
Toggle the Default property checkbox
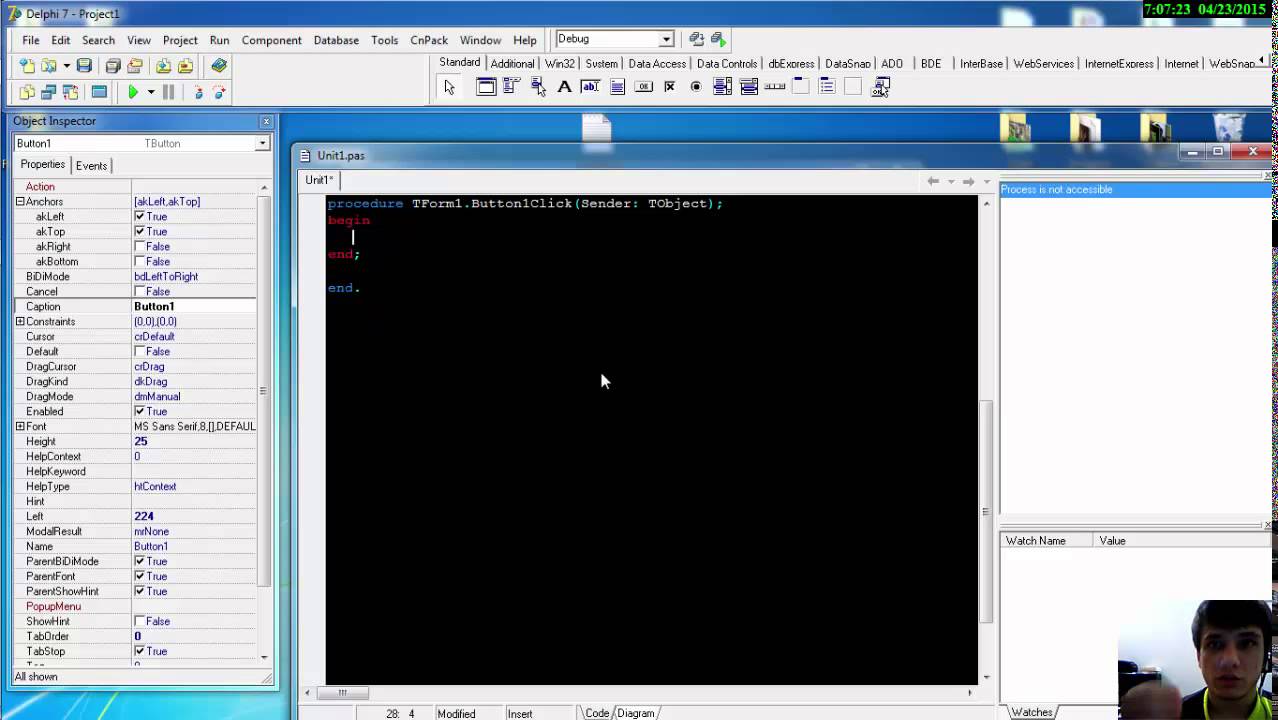pos(140,351)
